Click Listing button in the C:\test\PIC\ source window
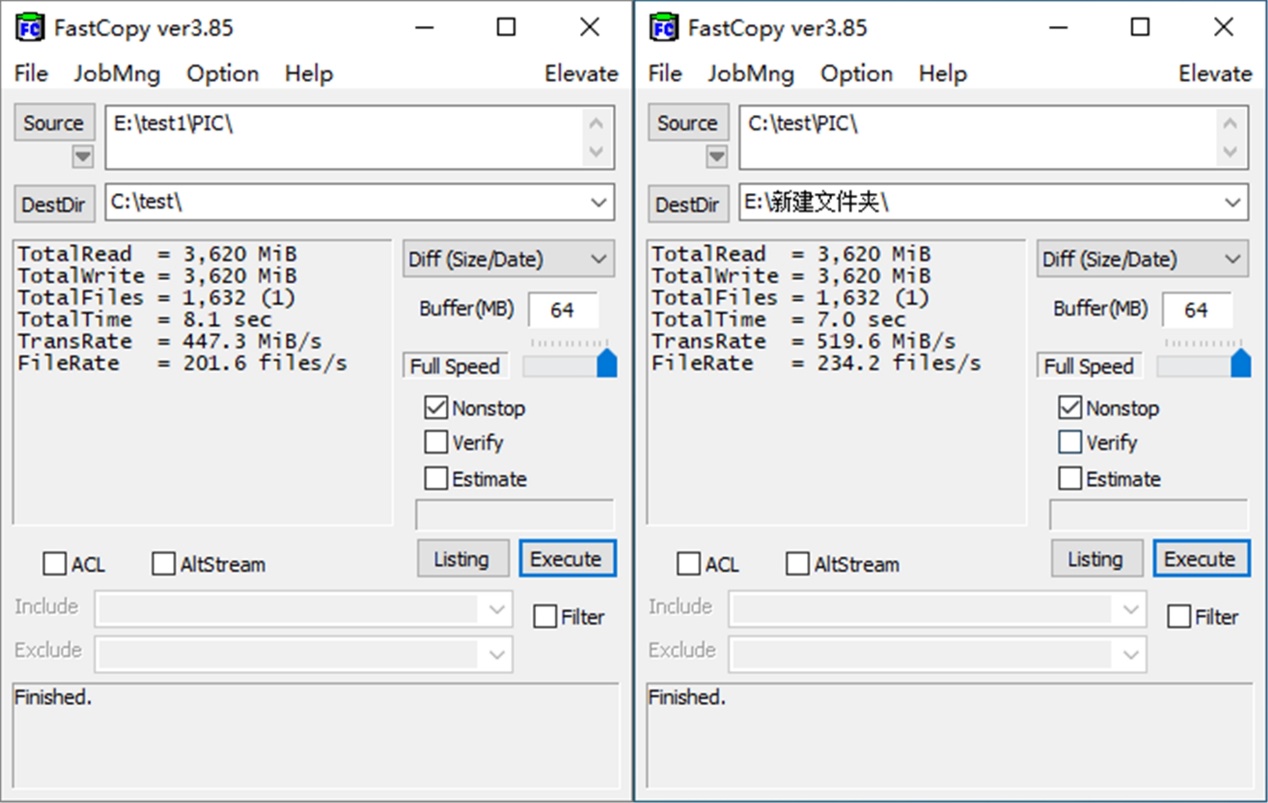The image size is (1268, 803). pyautogui.click(x=1095, y=559)
